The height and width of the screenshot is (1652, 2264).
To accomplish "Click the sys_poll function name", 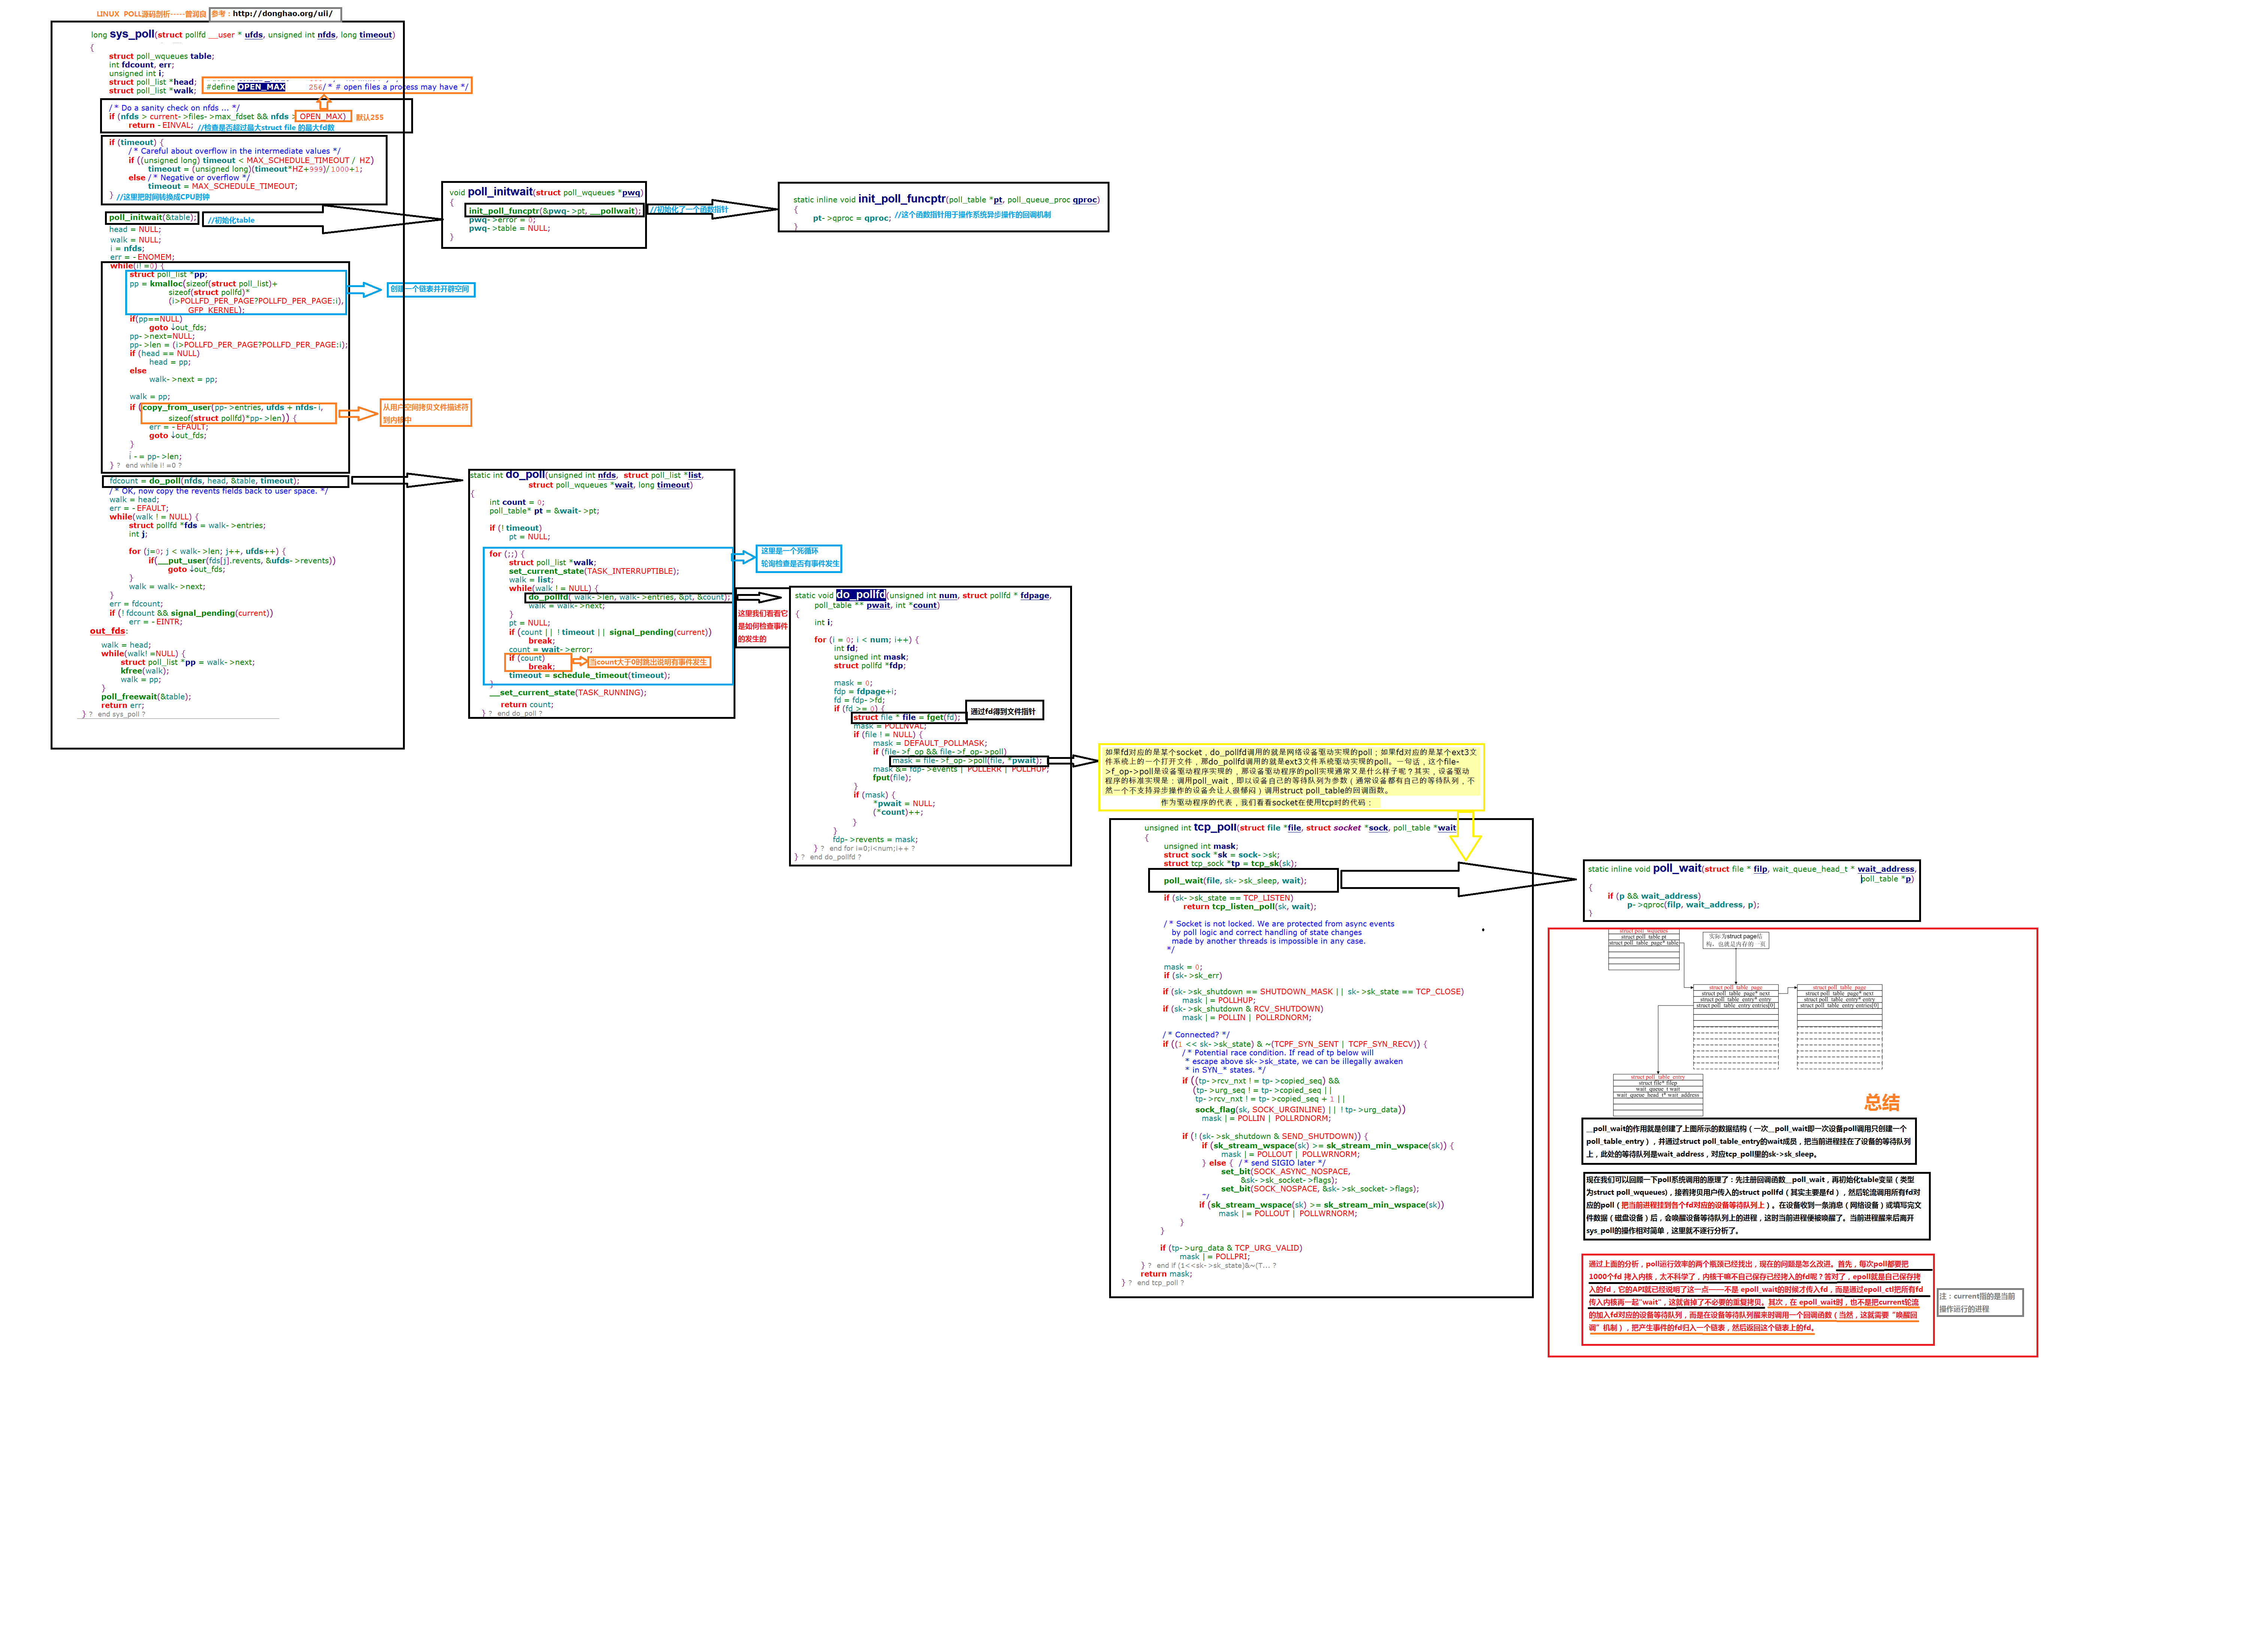I will (132, 34).
